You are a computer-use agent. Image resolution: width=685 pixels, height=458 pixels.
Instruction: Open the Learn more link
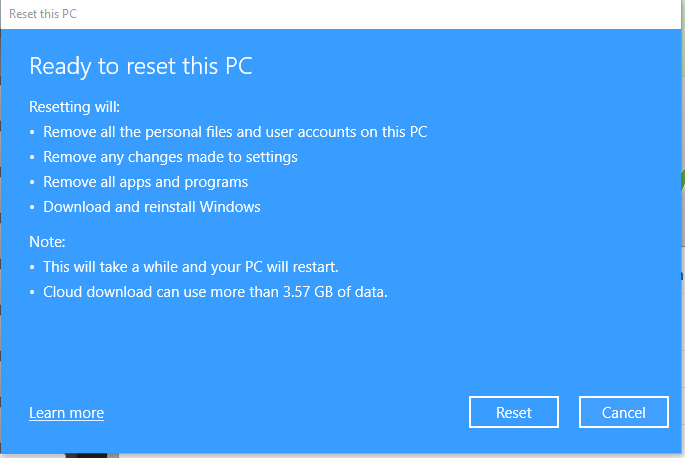pyautogui.click(x=66, y=413)
